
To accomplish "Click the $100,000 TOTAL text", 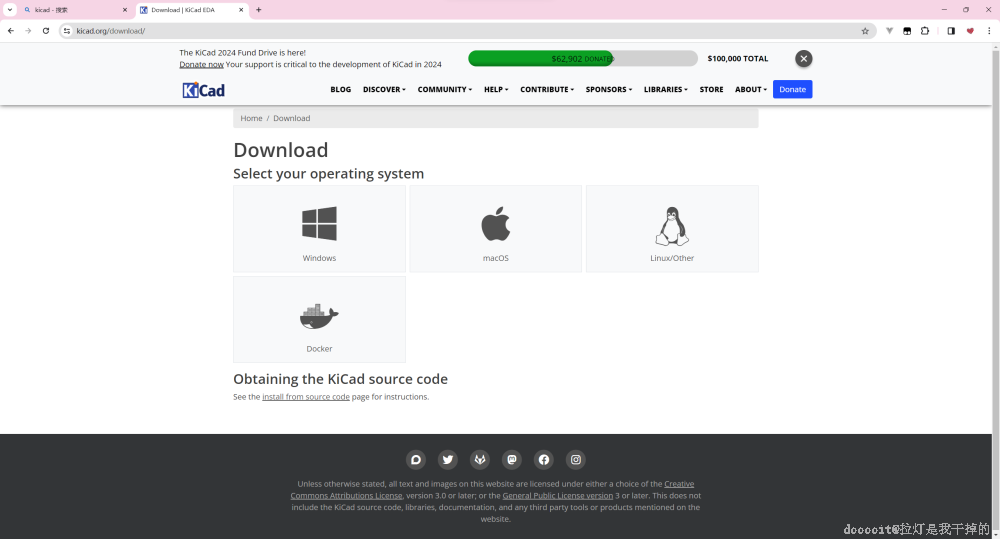I will (x=737, y=59).
